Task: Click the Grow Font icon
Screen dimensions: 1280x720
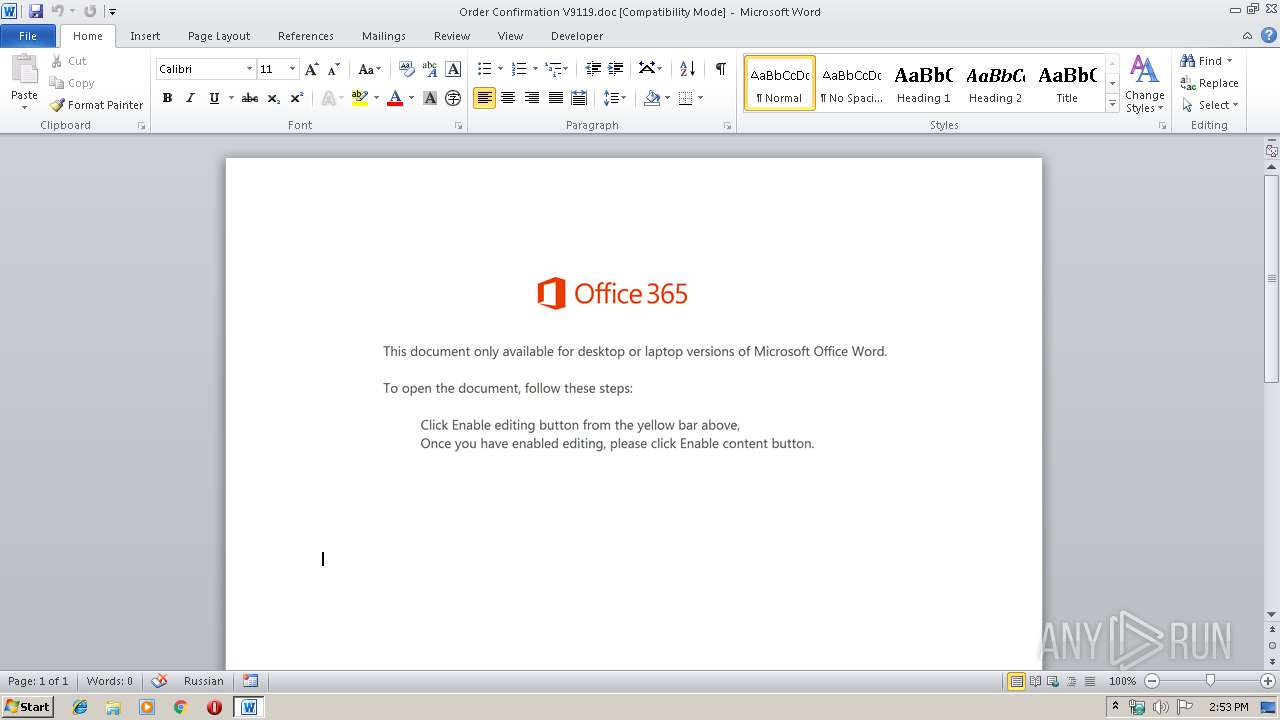Action: tap(312, 69)
